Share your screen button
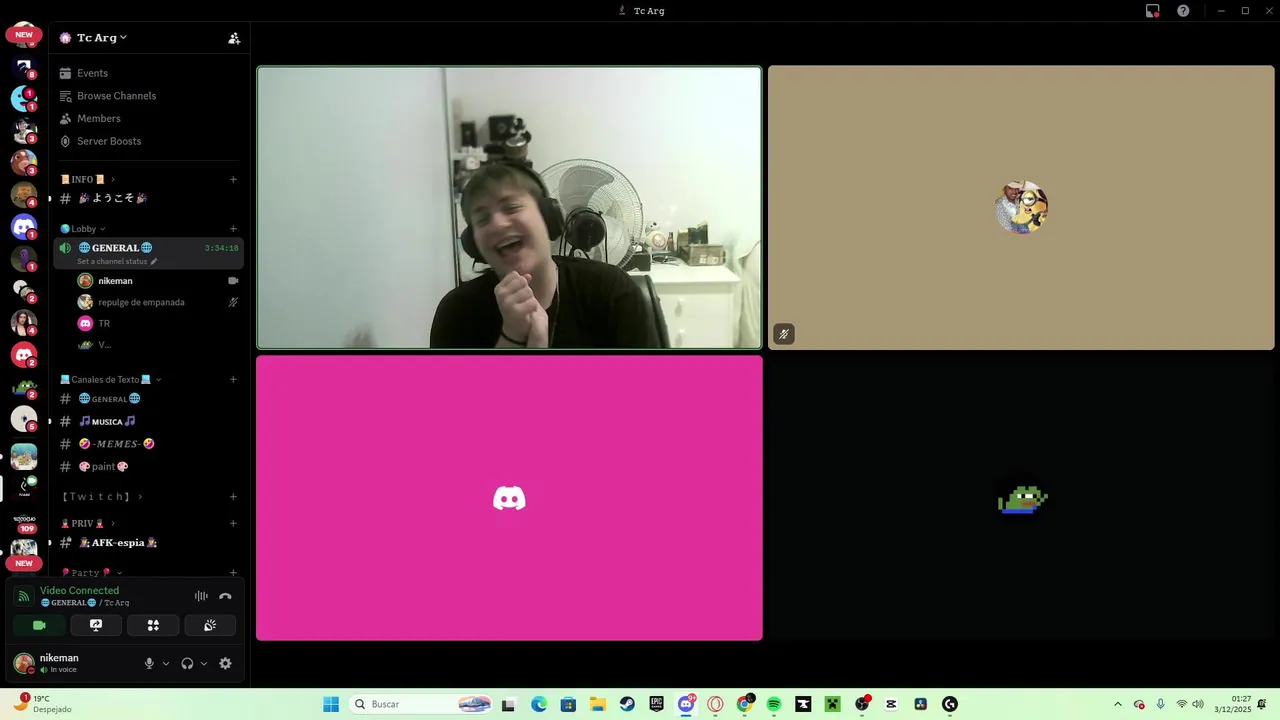This screenshot has height=720, width=1280. click(96, 625)
